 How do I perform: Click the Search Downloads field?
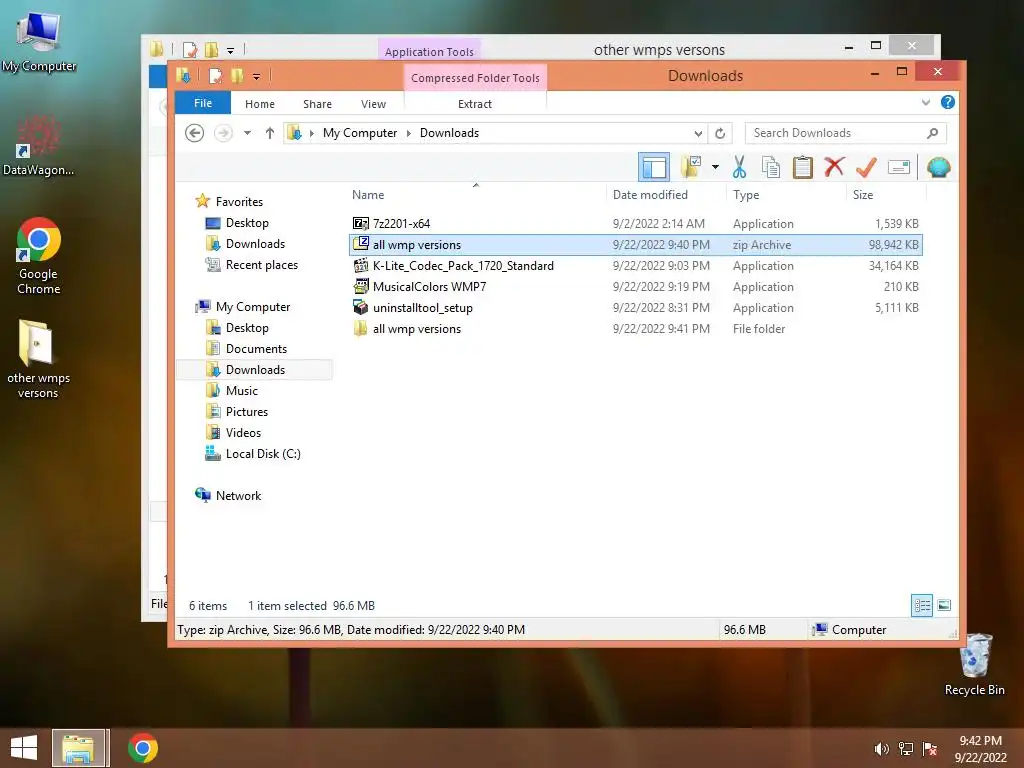pos(845,133)
